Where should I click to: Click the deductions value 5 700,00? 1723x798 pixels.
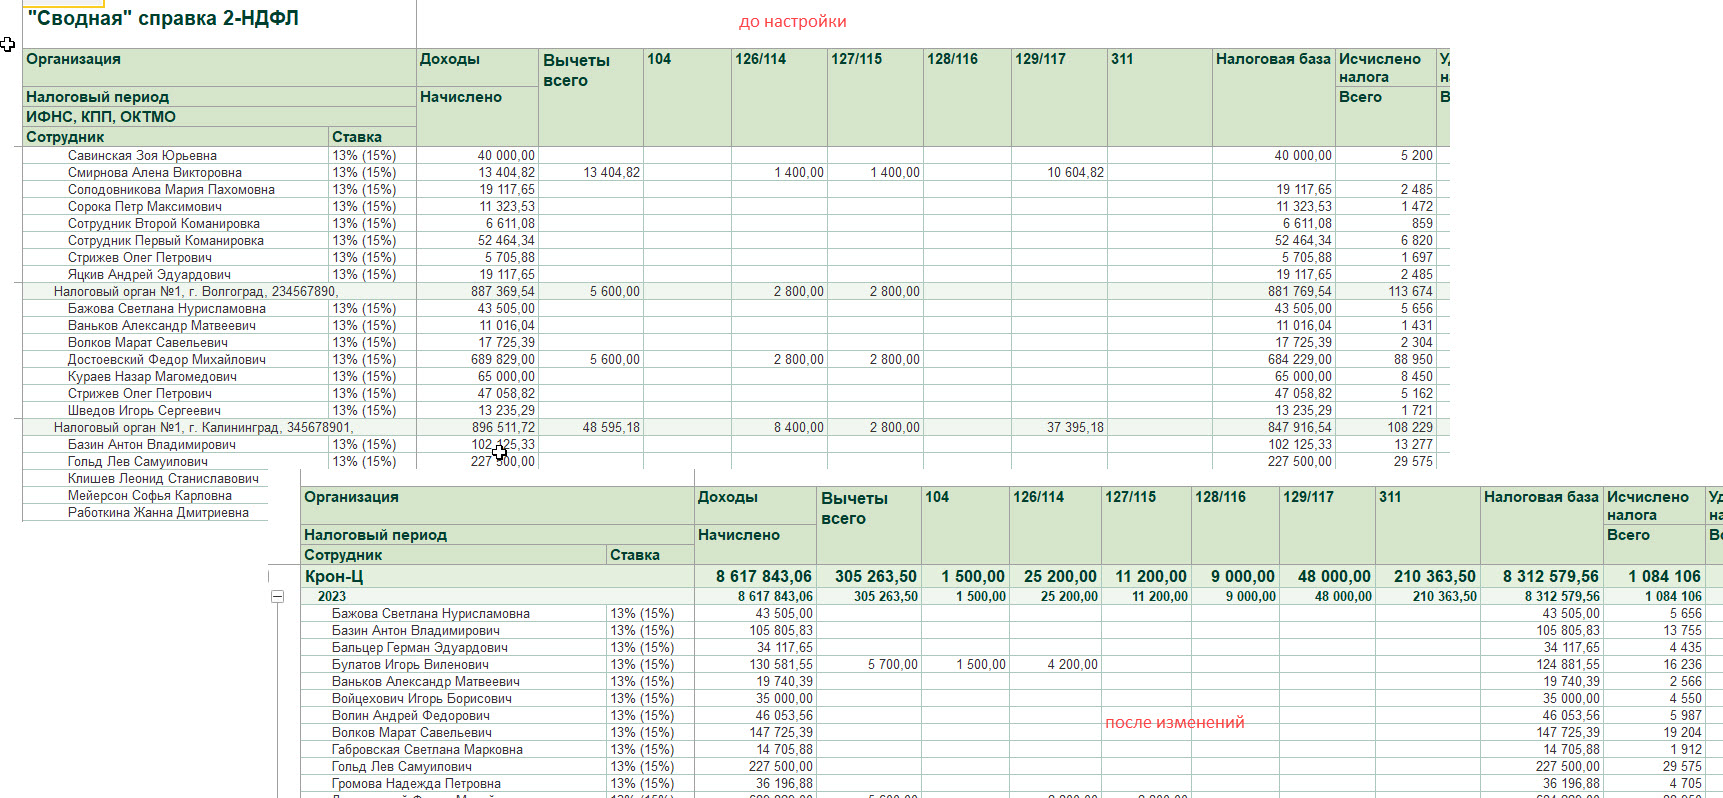(x=892, y=664)
